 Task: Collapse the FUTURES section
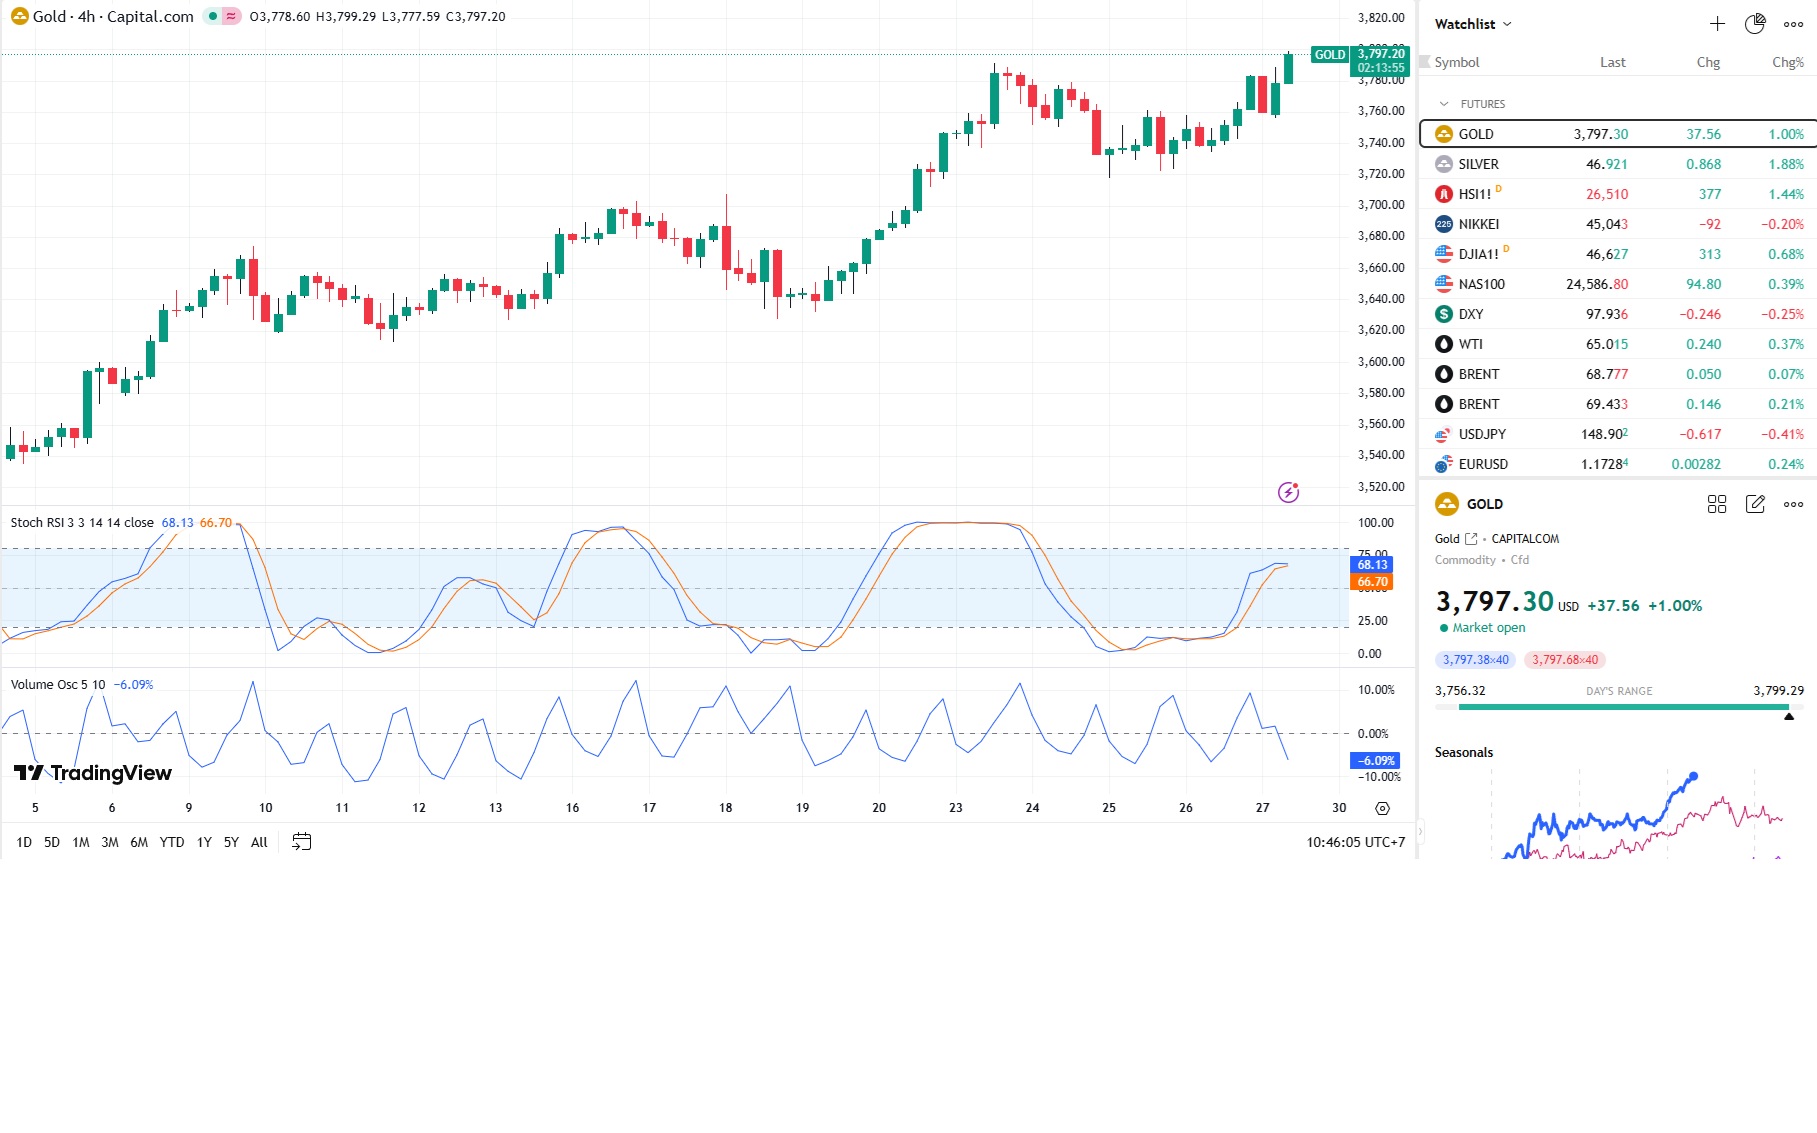[x=1443, y=104]
